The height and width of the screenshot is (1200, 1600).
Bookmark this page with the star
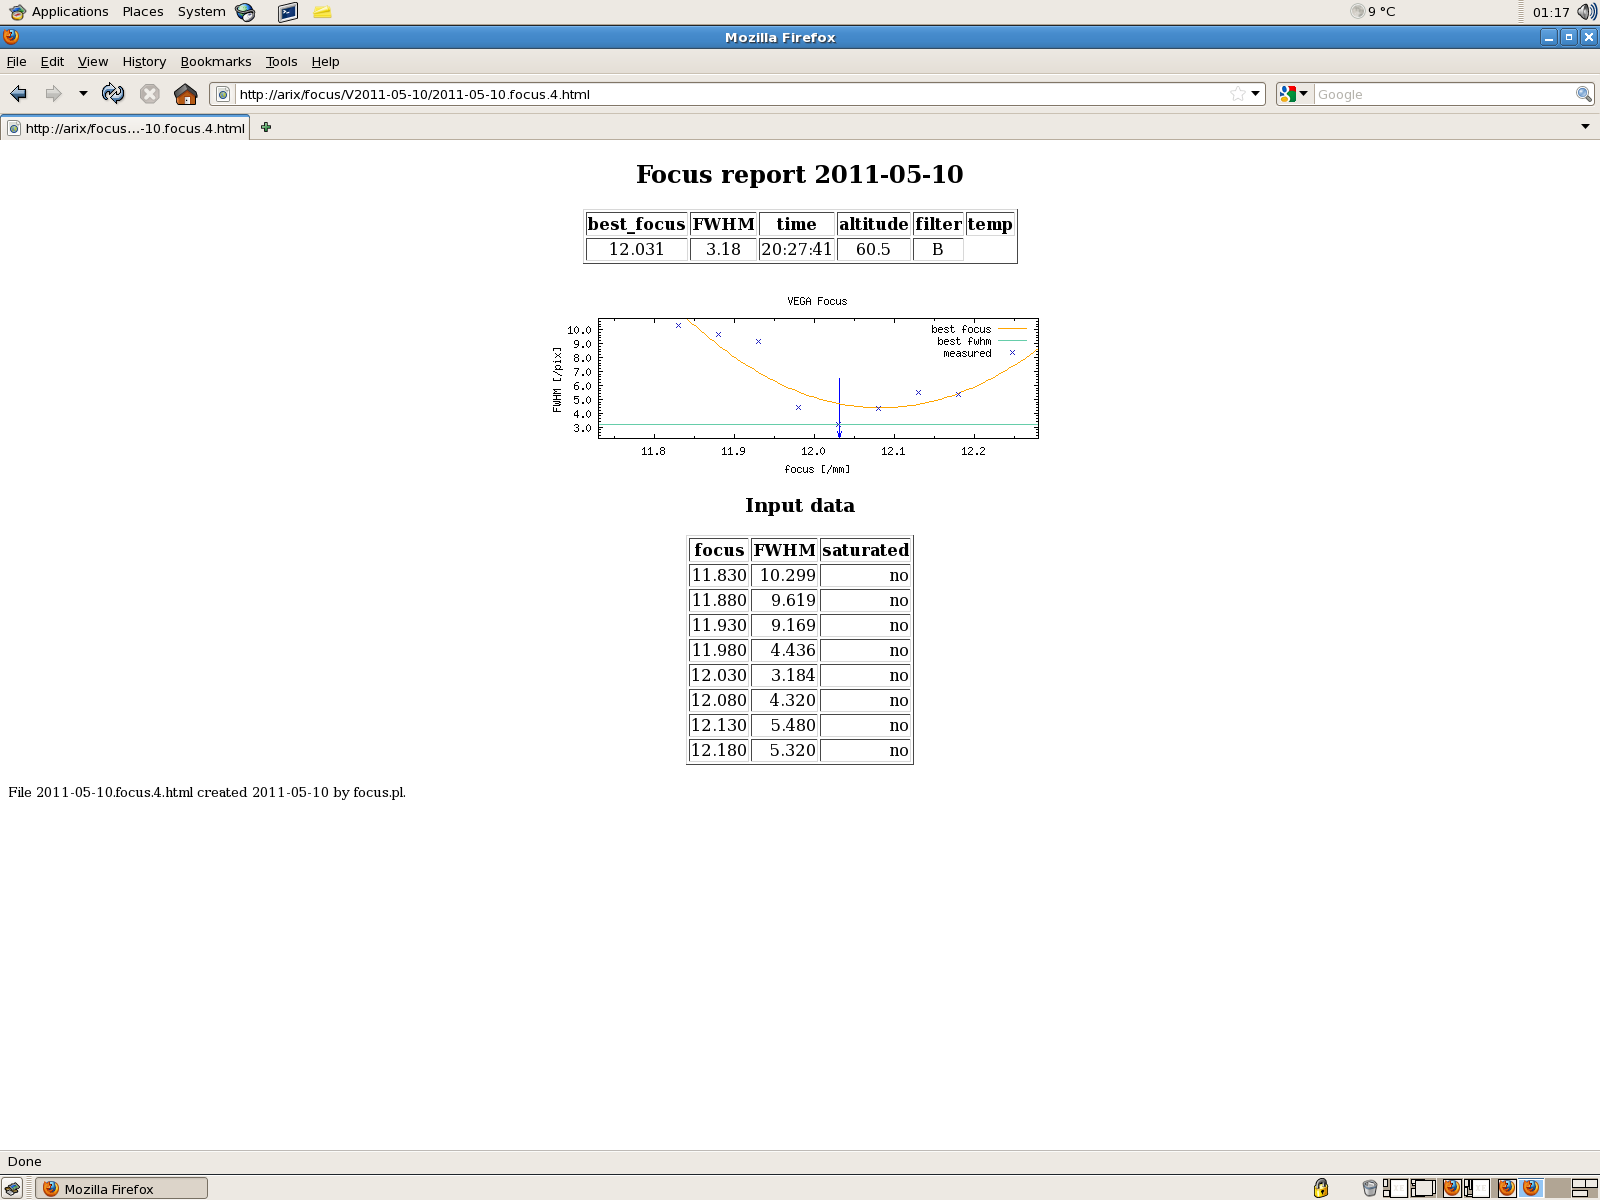(1237, 94)
